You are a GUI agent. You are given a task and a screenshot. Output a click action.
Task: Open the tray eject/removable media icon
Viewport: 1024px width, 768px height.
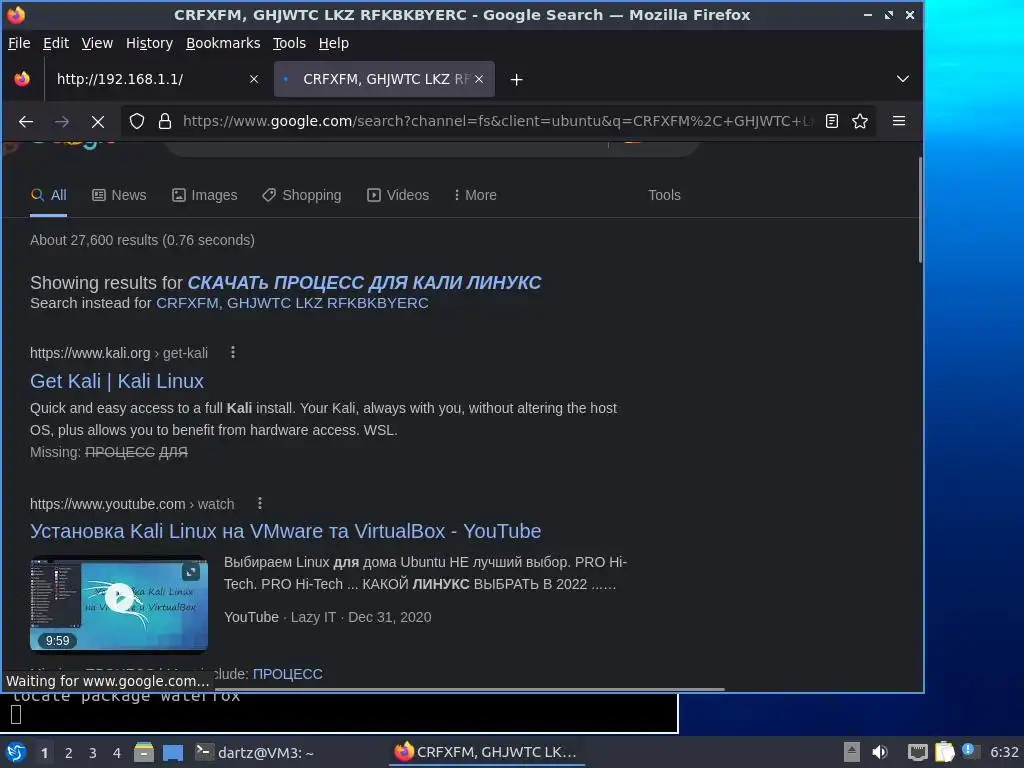(852, 752)
